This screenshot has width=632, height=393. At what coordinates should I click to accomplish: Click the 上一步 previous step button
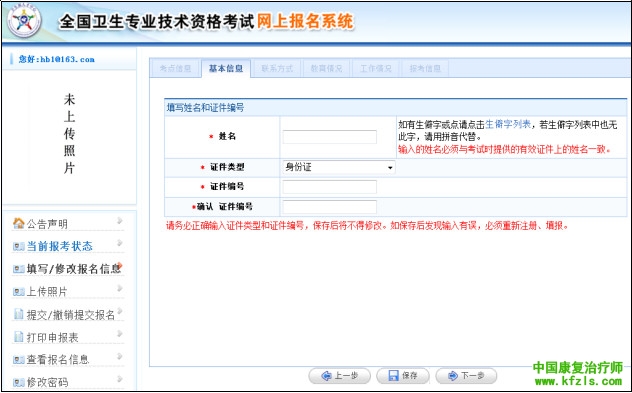point(339,376)
